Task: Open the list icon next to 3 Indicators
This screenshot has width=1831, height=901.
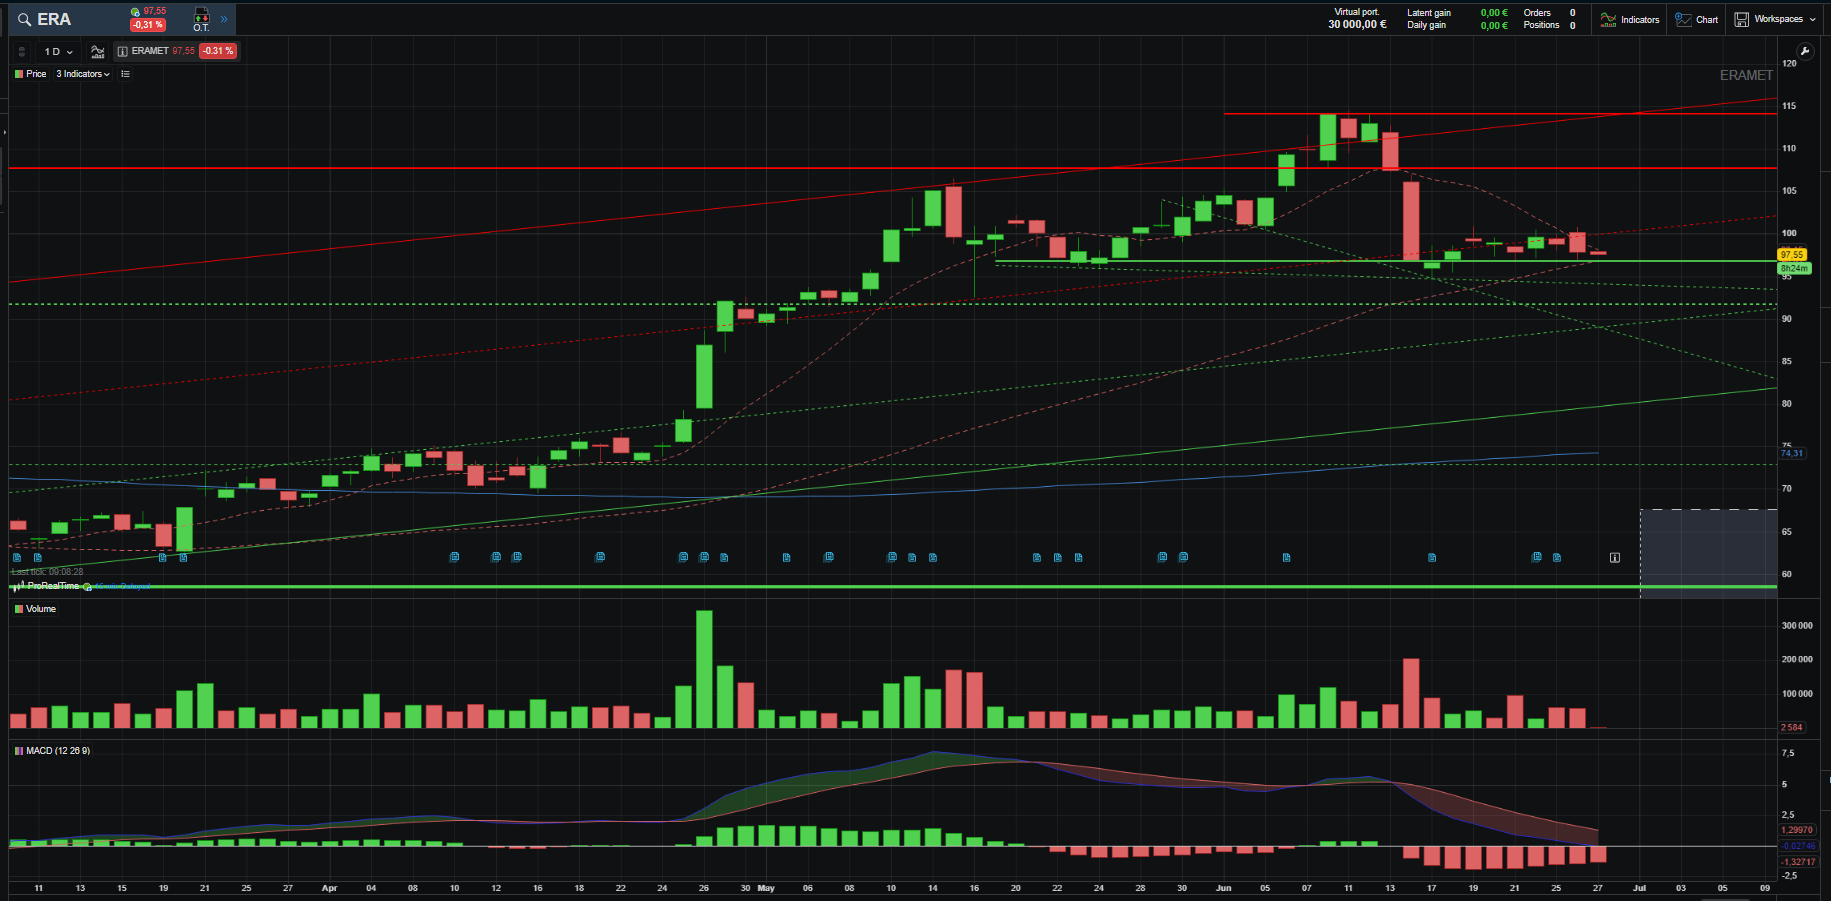Action: click(x=125, y=74)
